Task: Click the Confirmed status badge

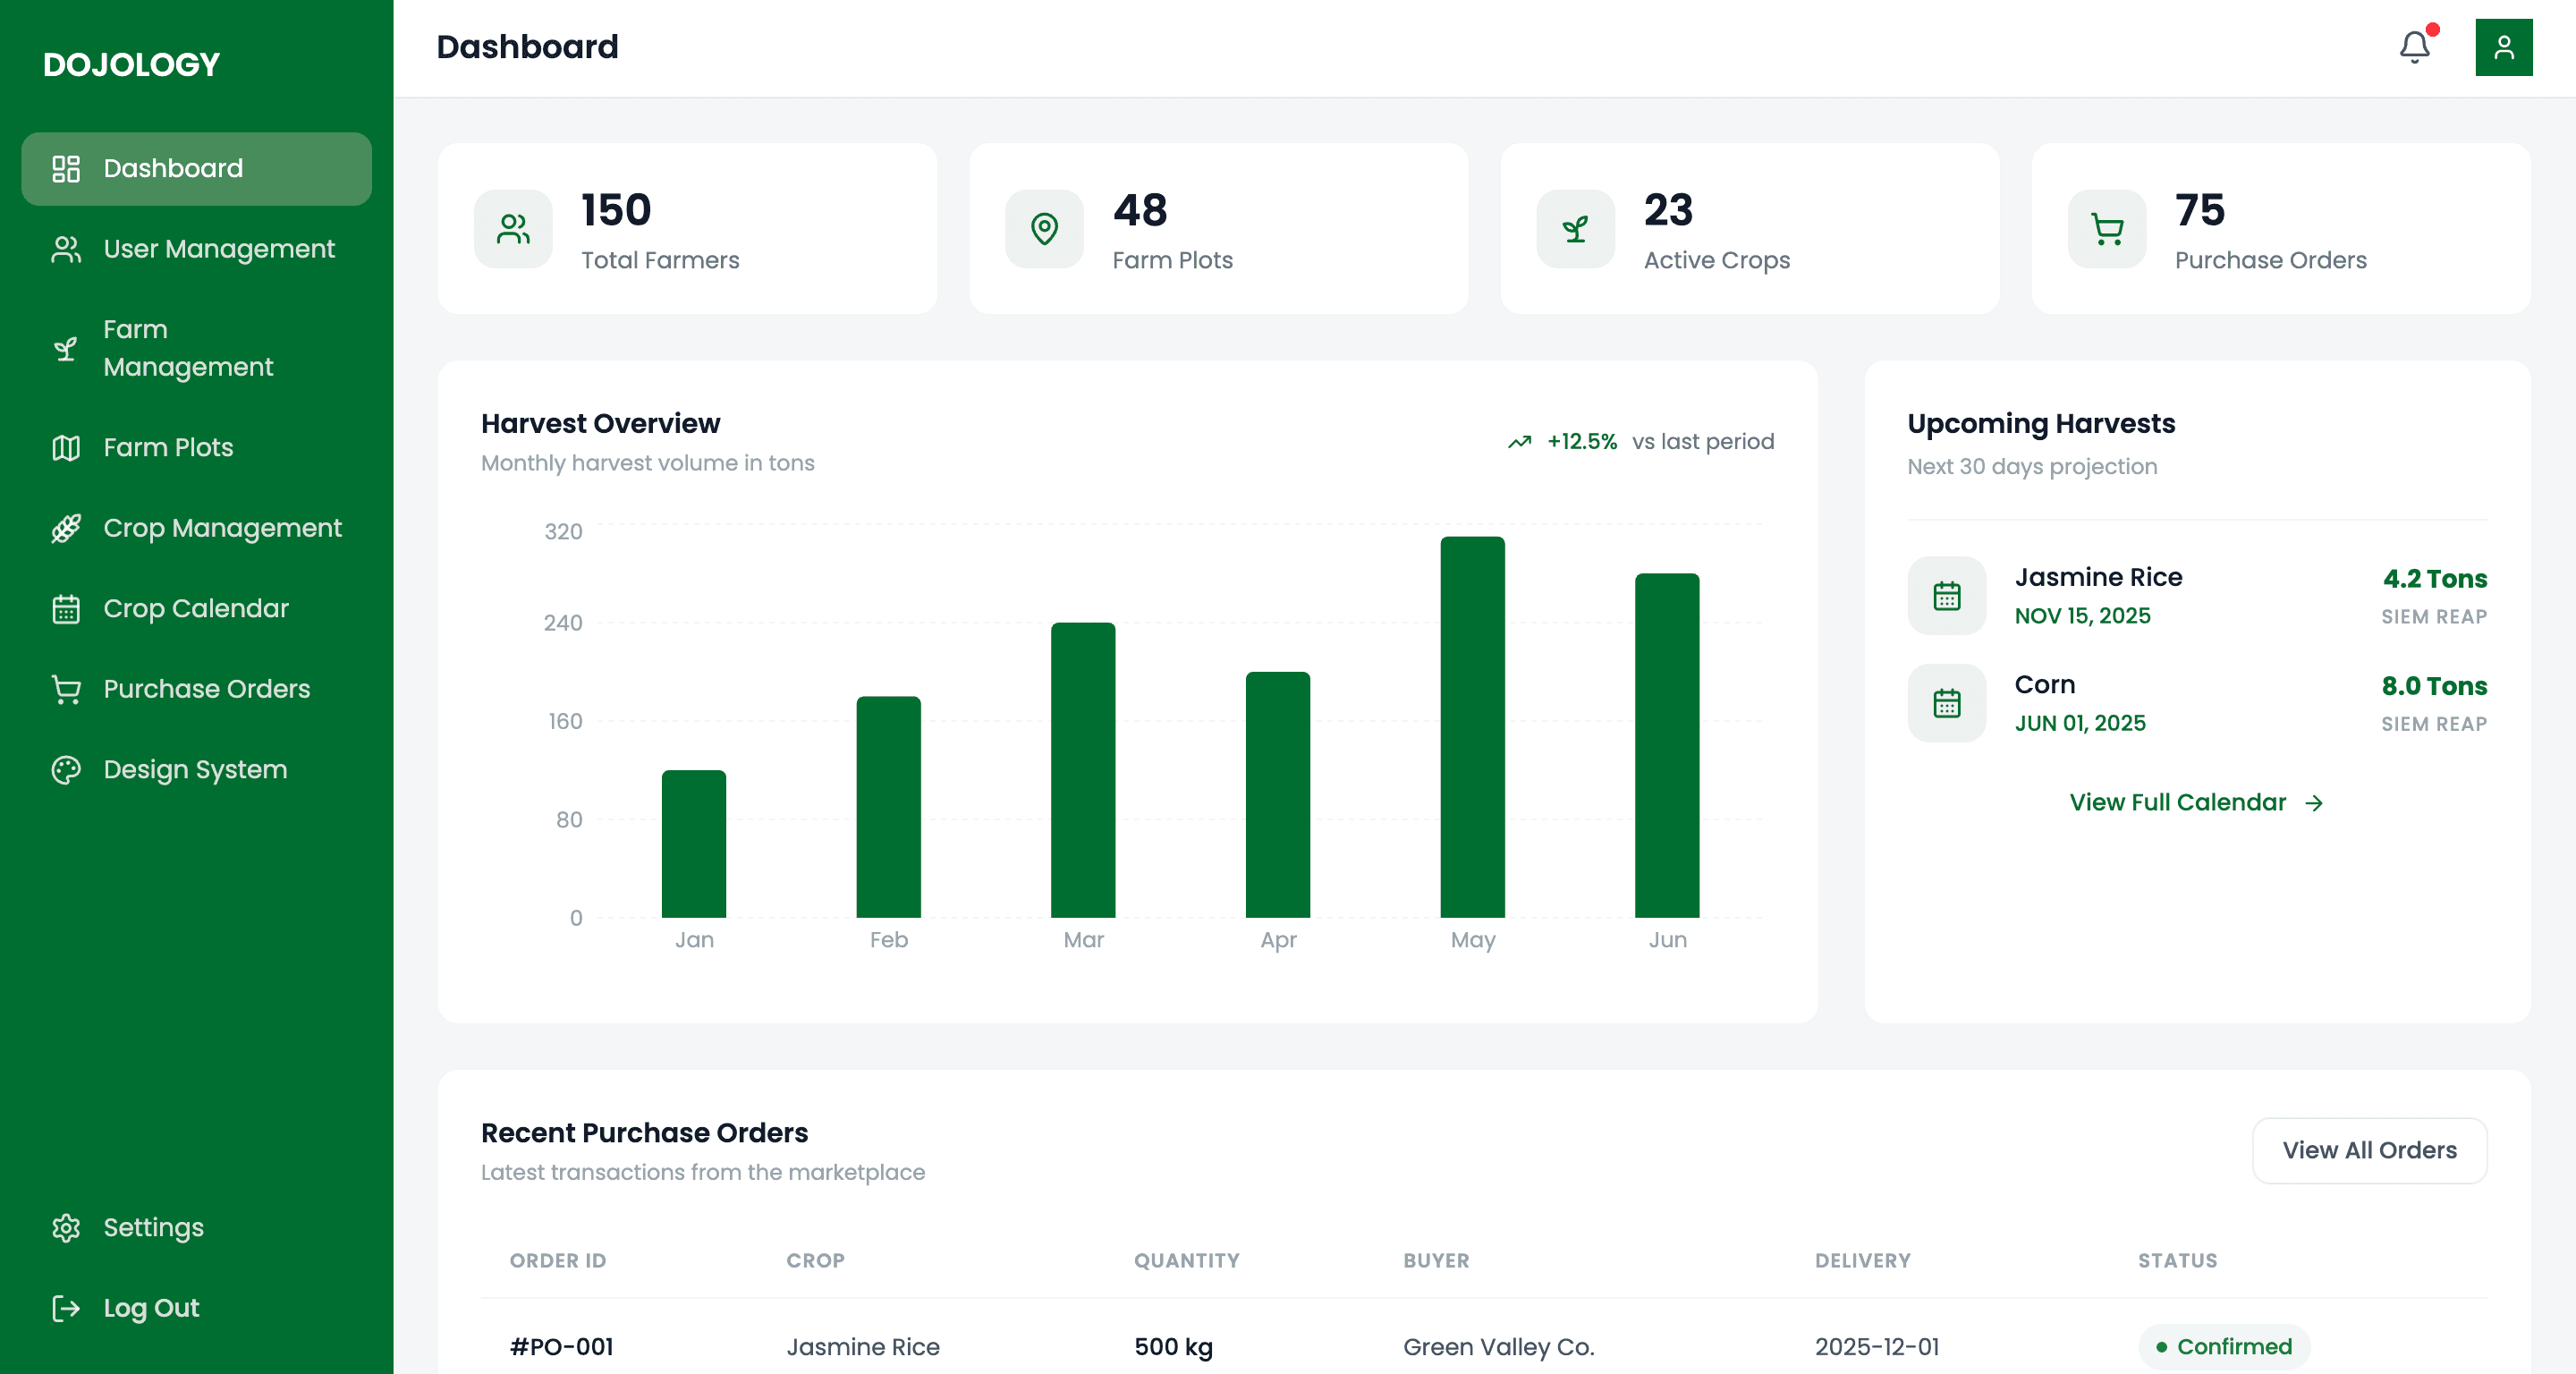Action: (2223, 1347)
